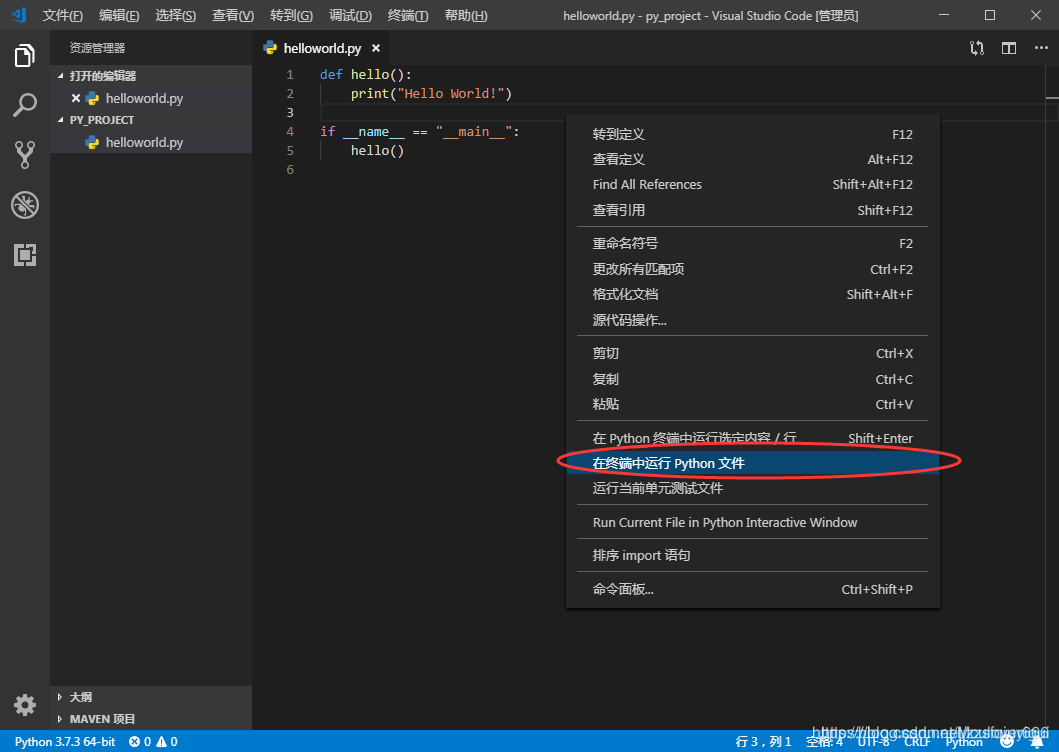
Task: Click the def hello(): line
Action: click(365, 74)
